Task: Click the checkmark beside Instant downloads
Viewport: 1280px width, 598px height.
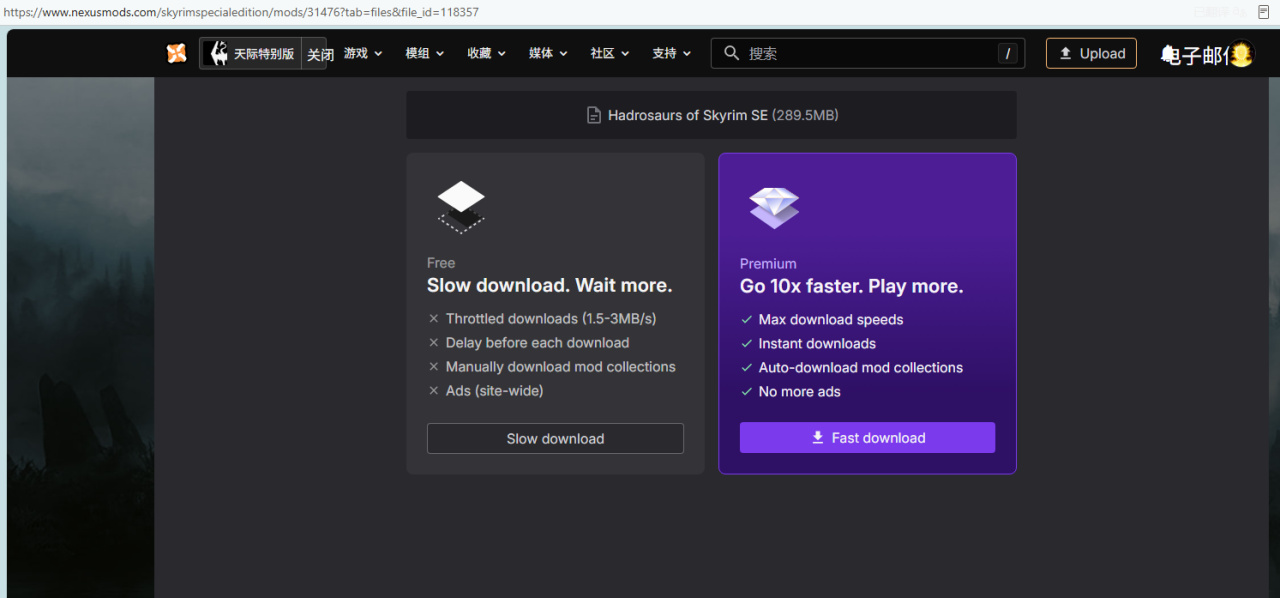Action: pyautogui.click(x=746, y=344)
